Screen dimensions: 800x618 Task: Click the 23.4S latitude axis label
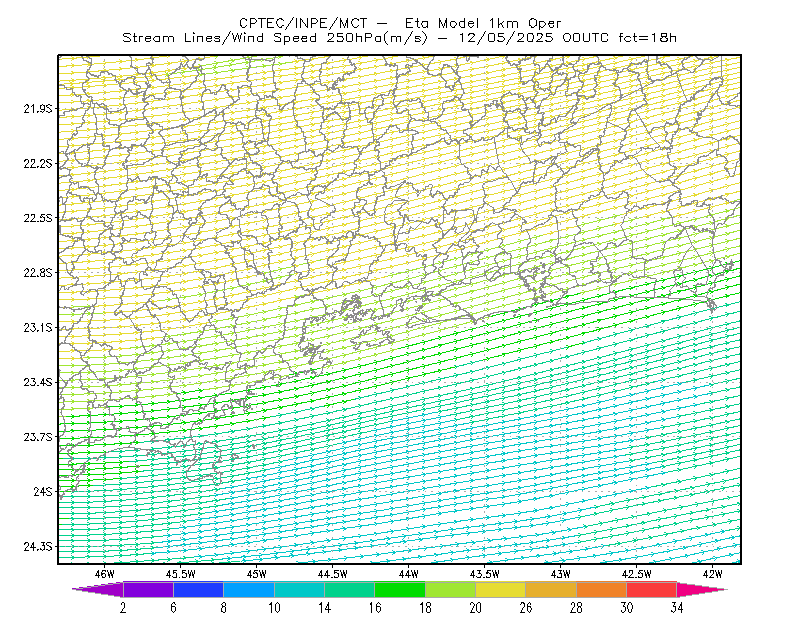click(38, 382)
